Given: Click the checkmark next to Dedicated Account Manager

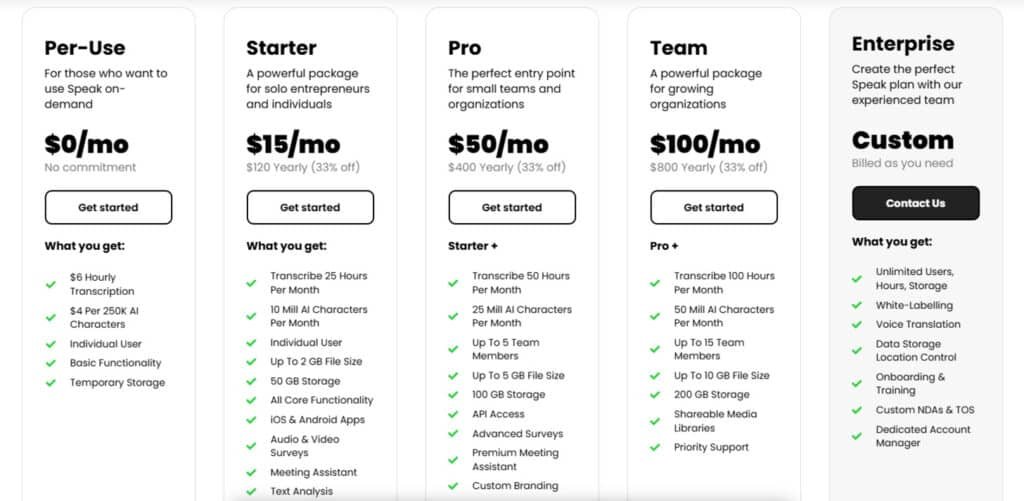Looking at the screenshot, I should click(x=857, y=436).
